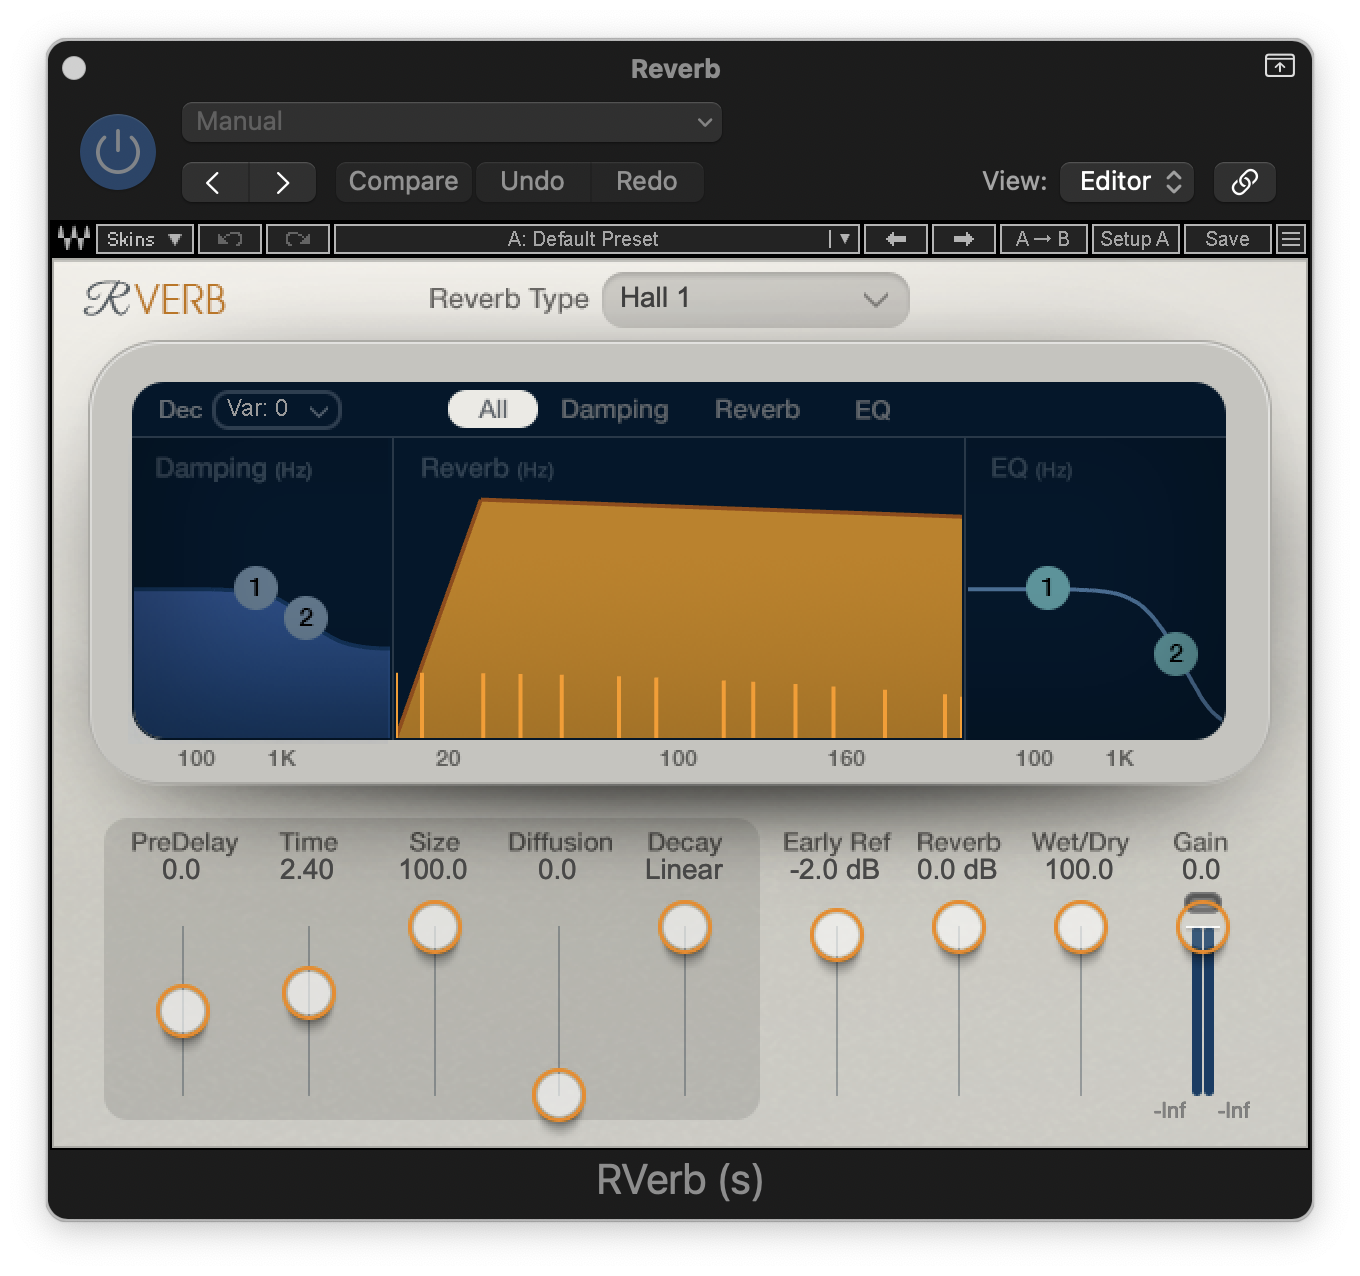Click the Gain value 0.0
This screenshot has width=1360, height=1276.
coord(1201,870)
